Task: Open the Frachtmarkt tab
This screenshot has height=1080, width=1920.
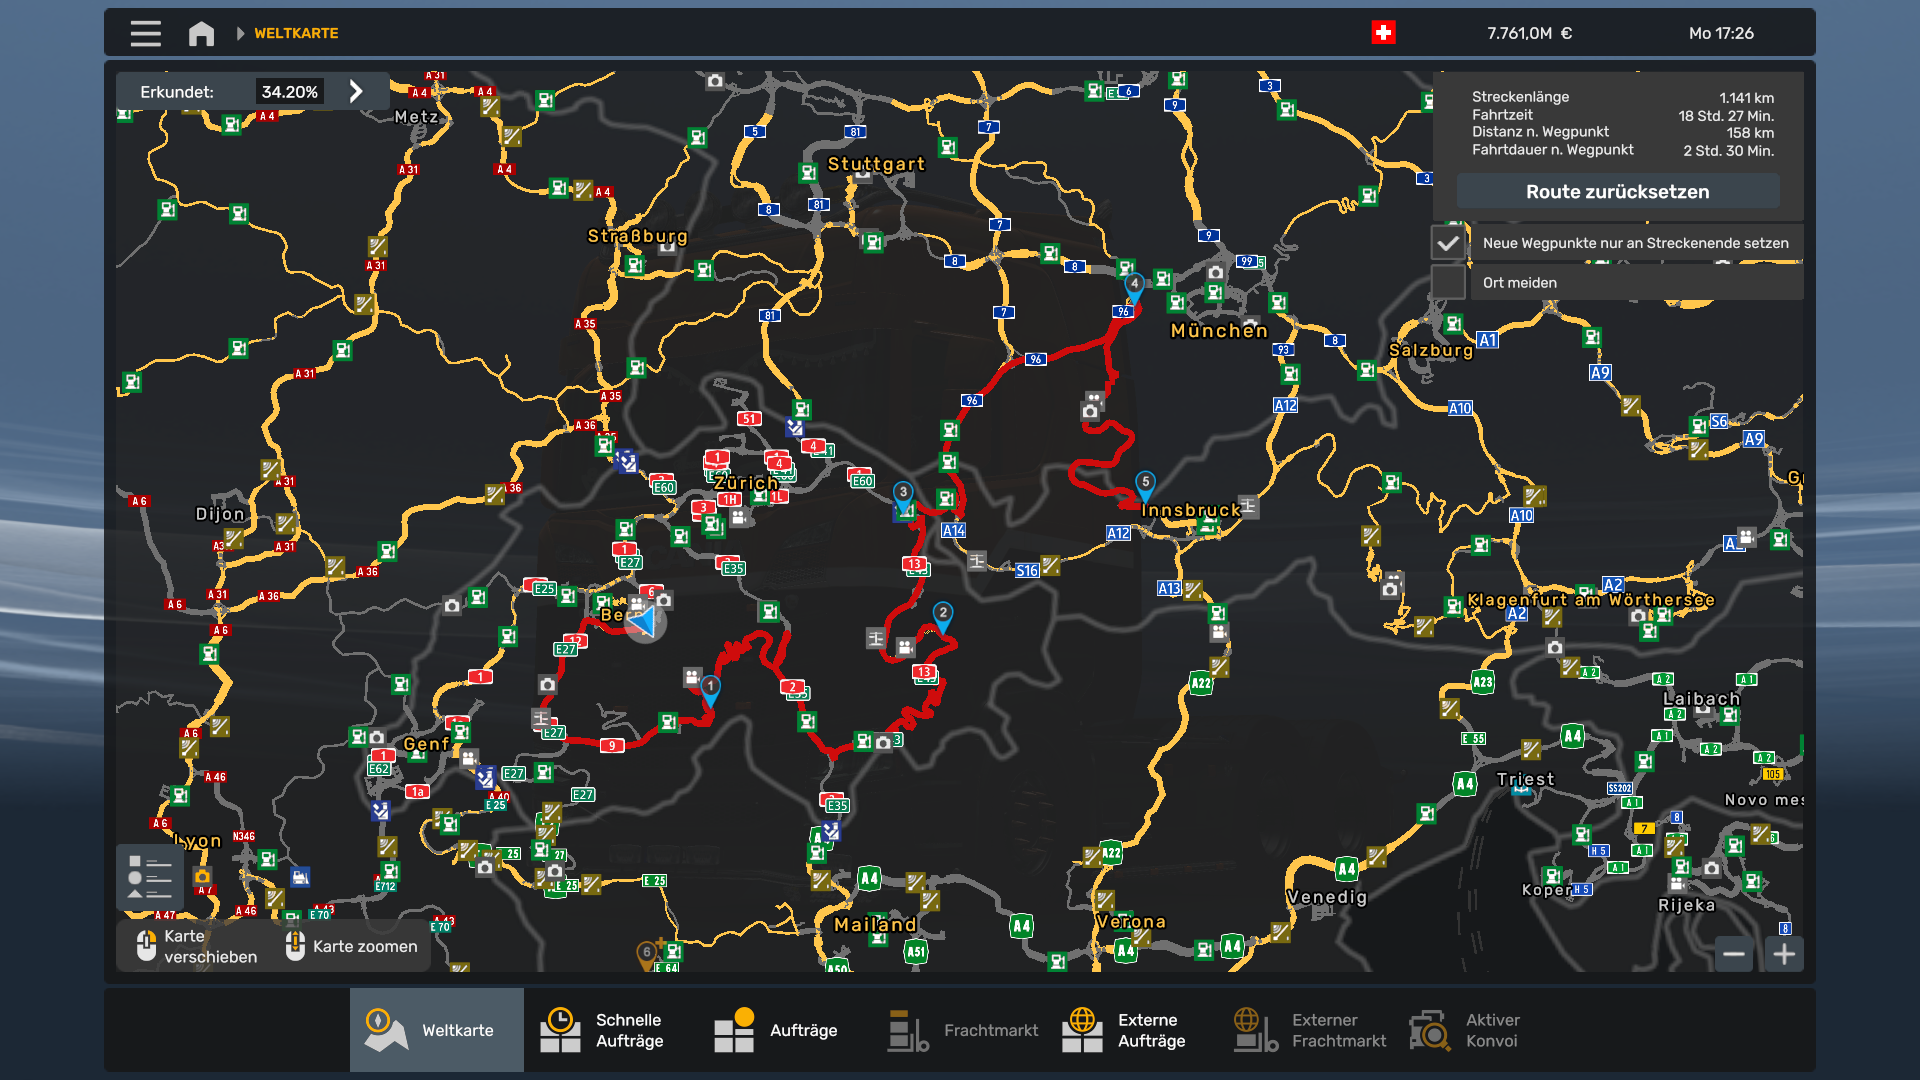Action: [x=959, y=1030]
